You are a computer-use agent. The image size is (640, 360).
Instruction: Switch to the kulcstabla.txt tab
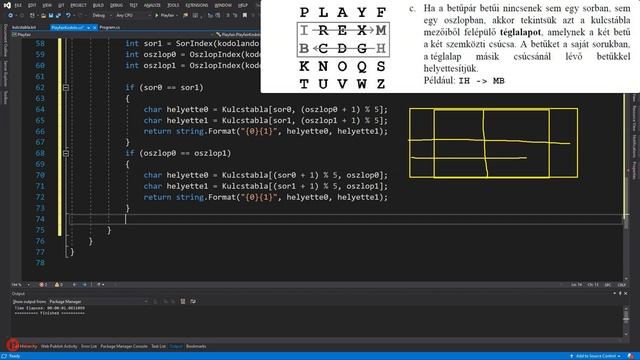tap(24, 27)
